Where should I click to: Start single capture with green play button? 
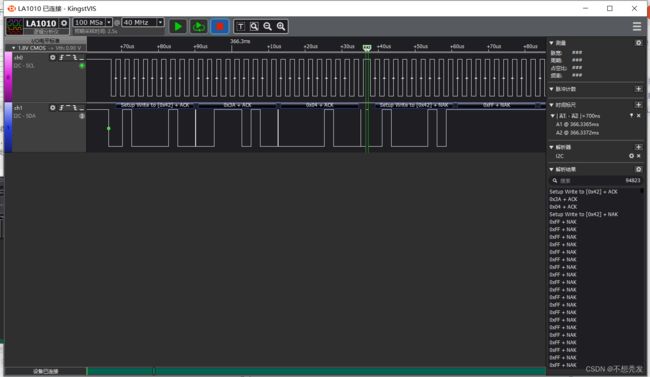[x=178, y=27]
